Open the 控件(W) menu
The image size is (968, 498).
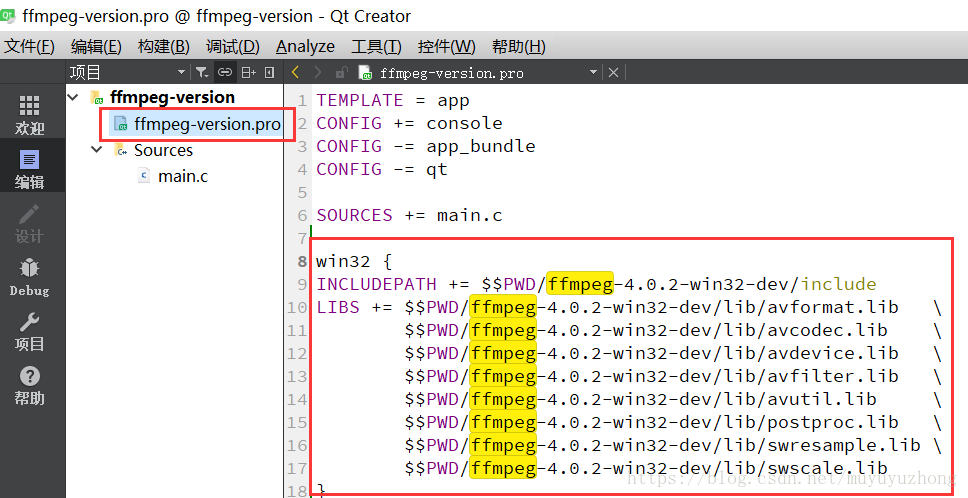coord(446,46)
